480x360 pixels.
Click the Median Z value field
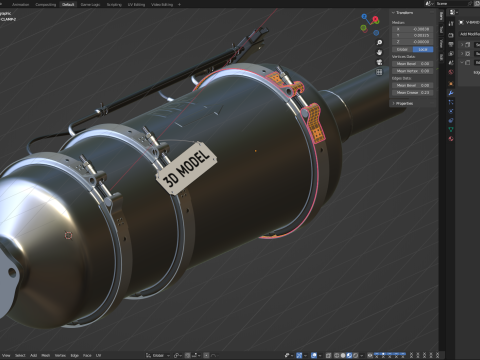coord(412,42)
